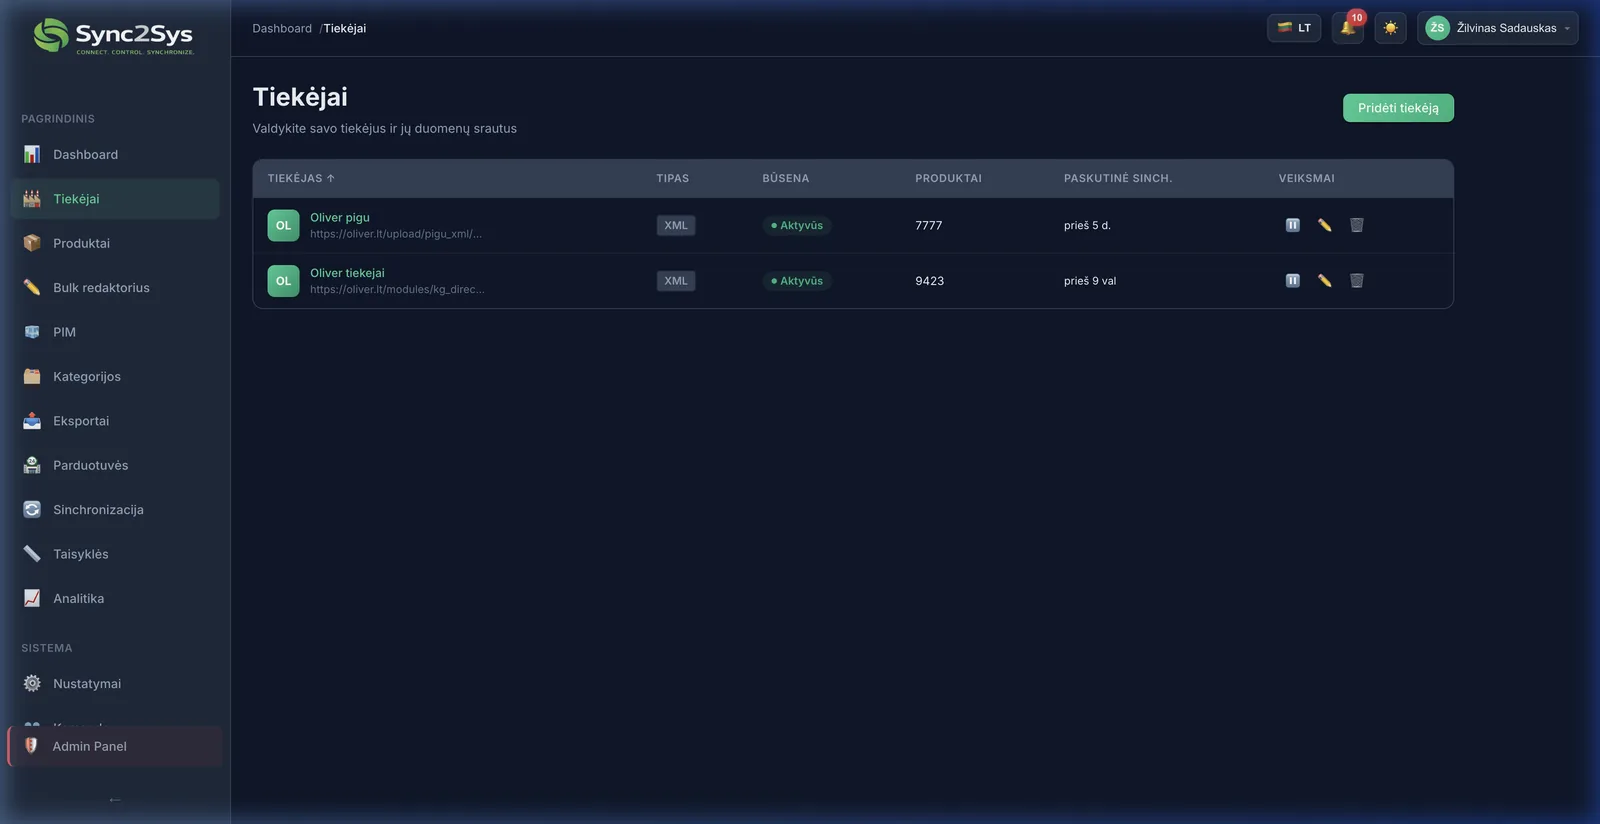Image resolution: width=1600 pixels, height=824 pixels.
Task: Collapse sidebar using the arrow icon
Action: (115, 799)
